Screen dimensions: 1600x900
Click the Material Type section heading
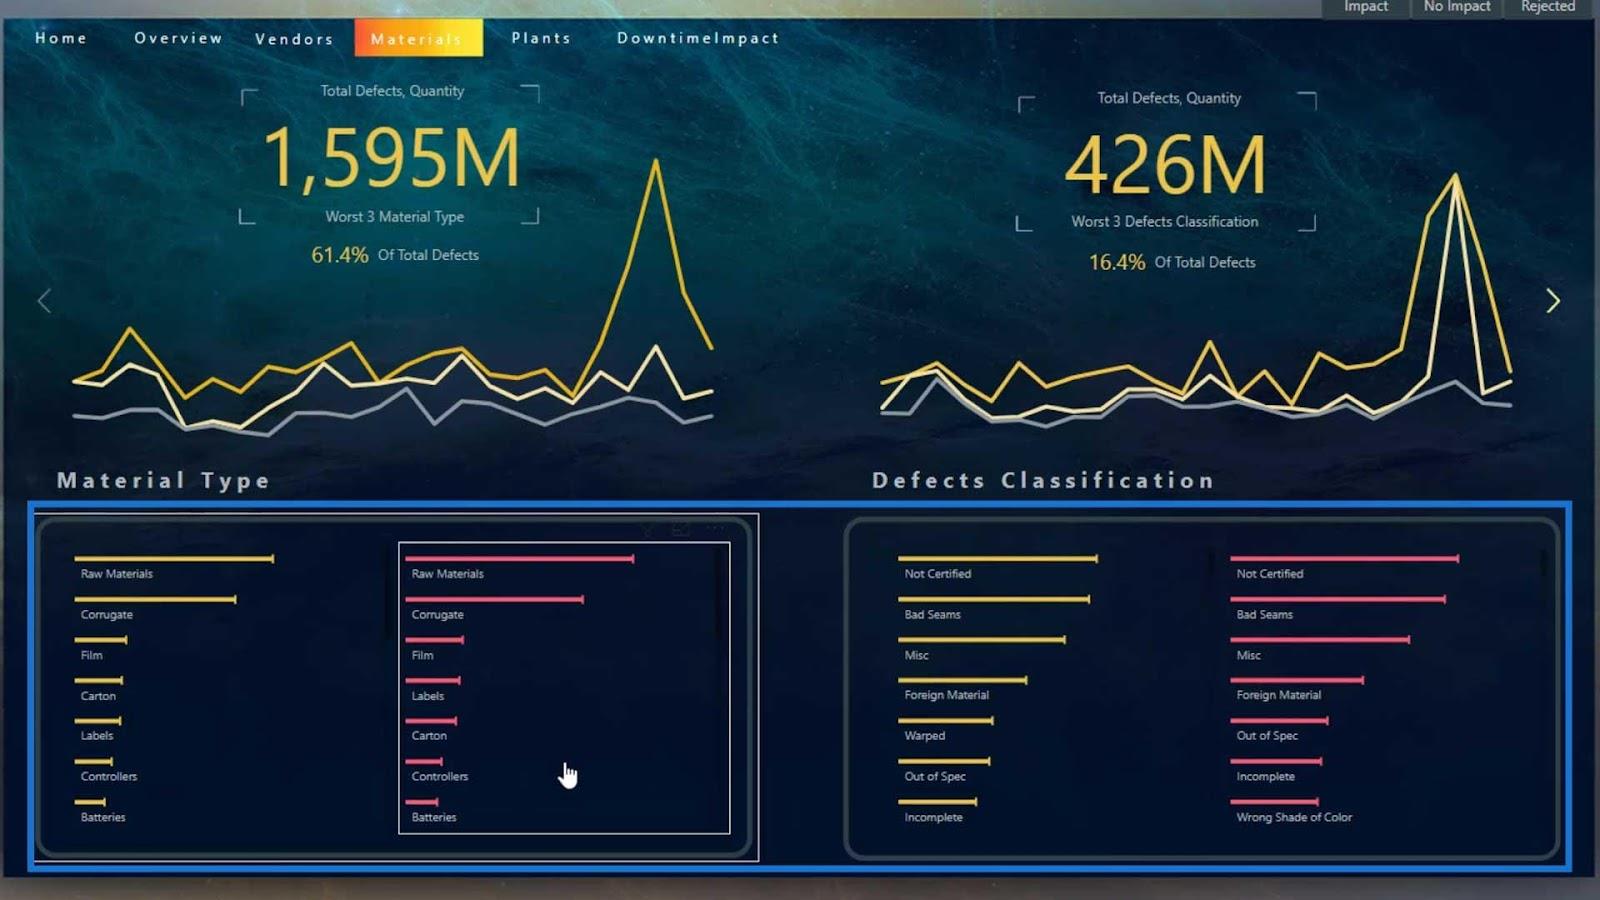[164, 480]
